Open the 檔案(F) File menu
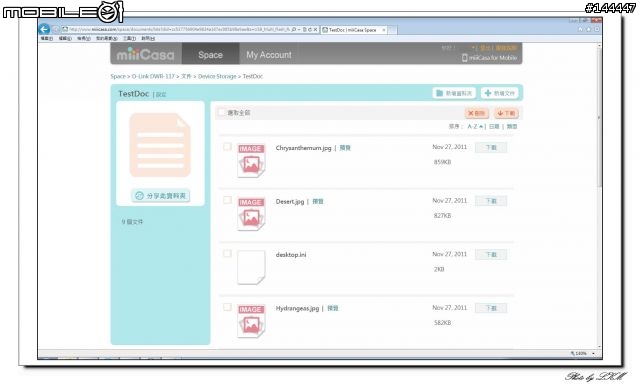The width and height of the screenshot is (640, 388). [x=47, y=38]
